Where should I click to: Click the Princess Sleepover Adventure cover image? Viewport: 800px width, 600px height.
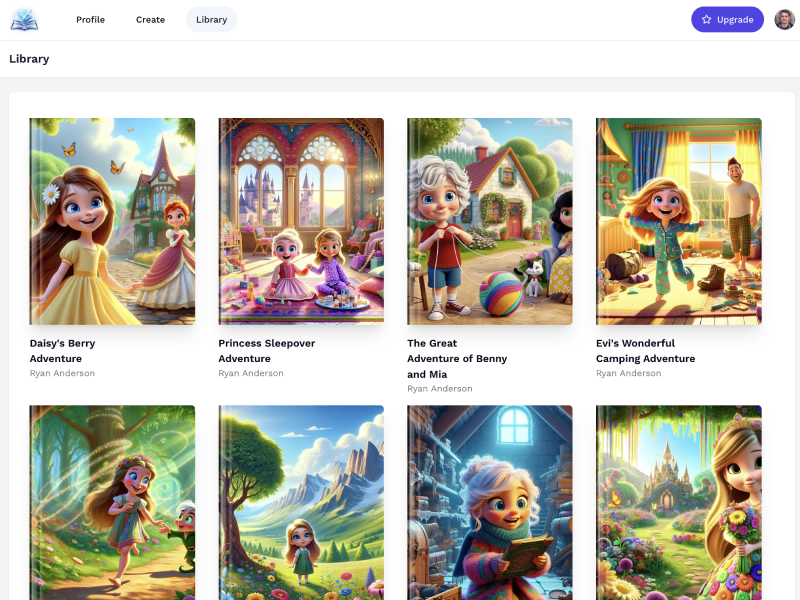coord(300,221)
